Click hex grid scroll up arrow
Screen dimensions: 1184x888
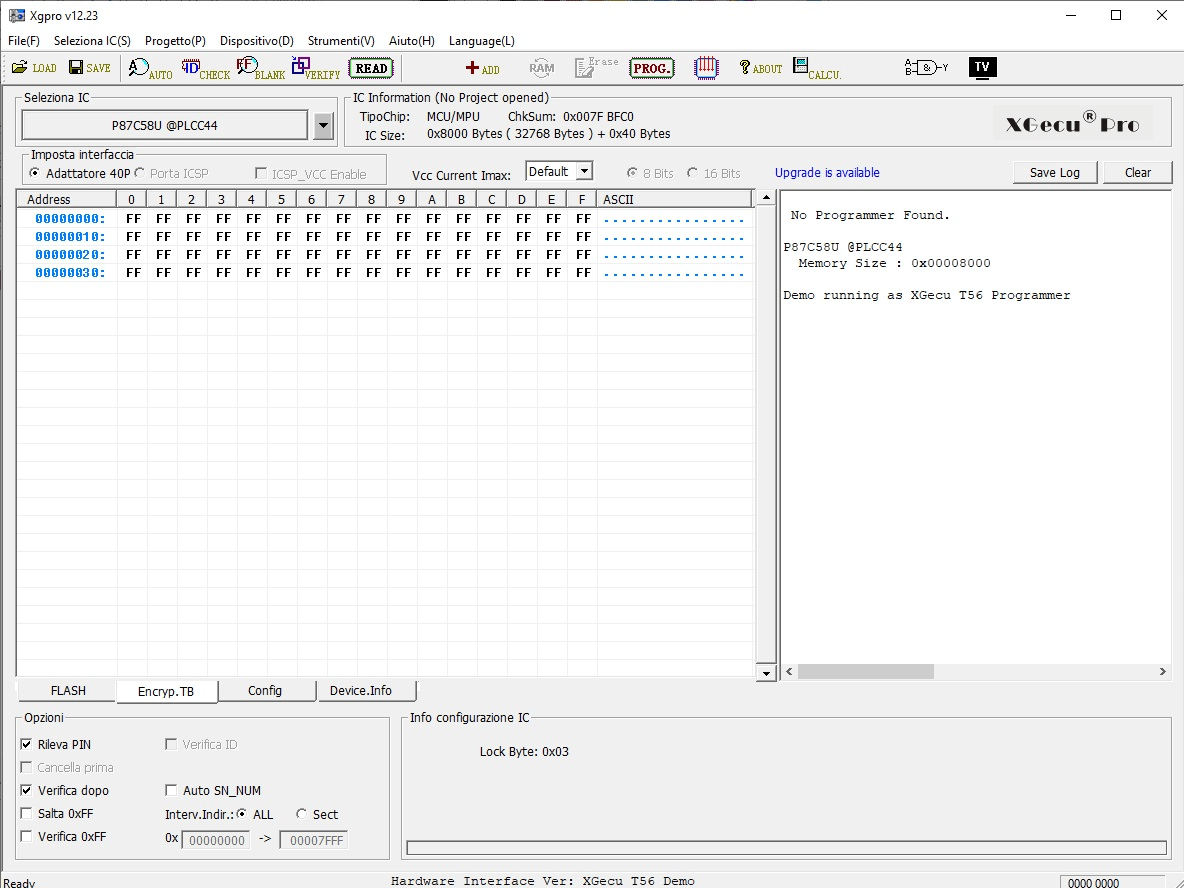[766, 199]
